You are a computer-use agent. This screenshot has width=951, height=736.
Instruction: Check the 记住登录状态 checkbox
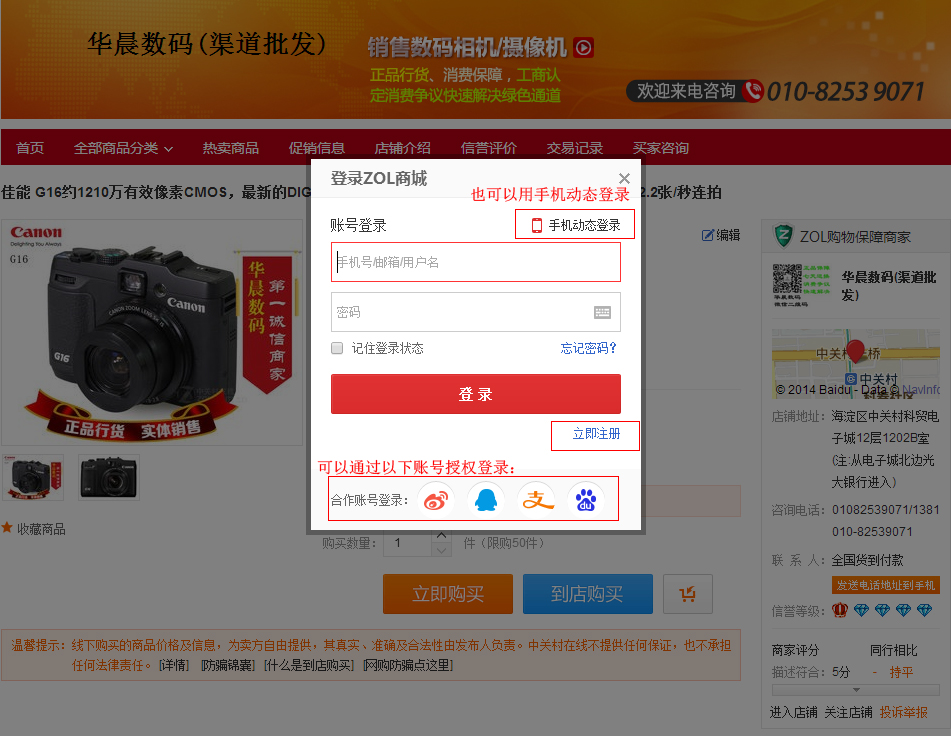tap(337, 348)
